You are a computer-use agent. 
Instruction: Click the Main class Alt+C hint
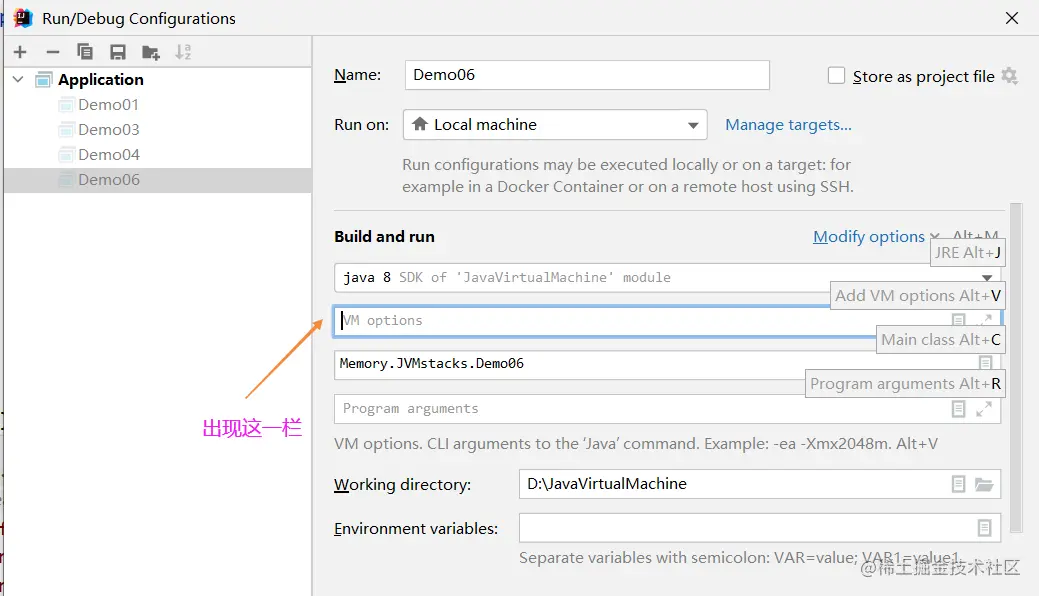coord(940,339)
